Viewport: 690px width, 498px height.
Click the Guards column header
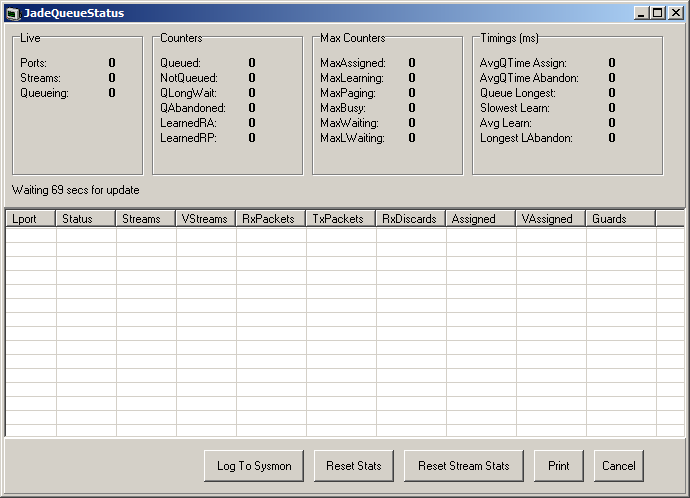tap(621, 219)
